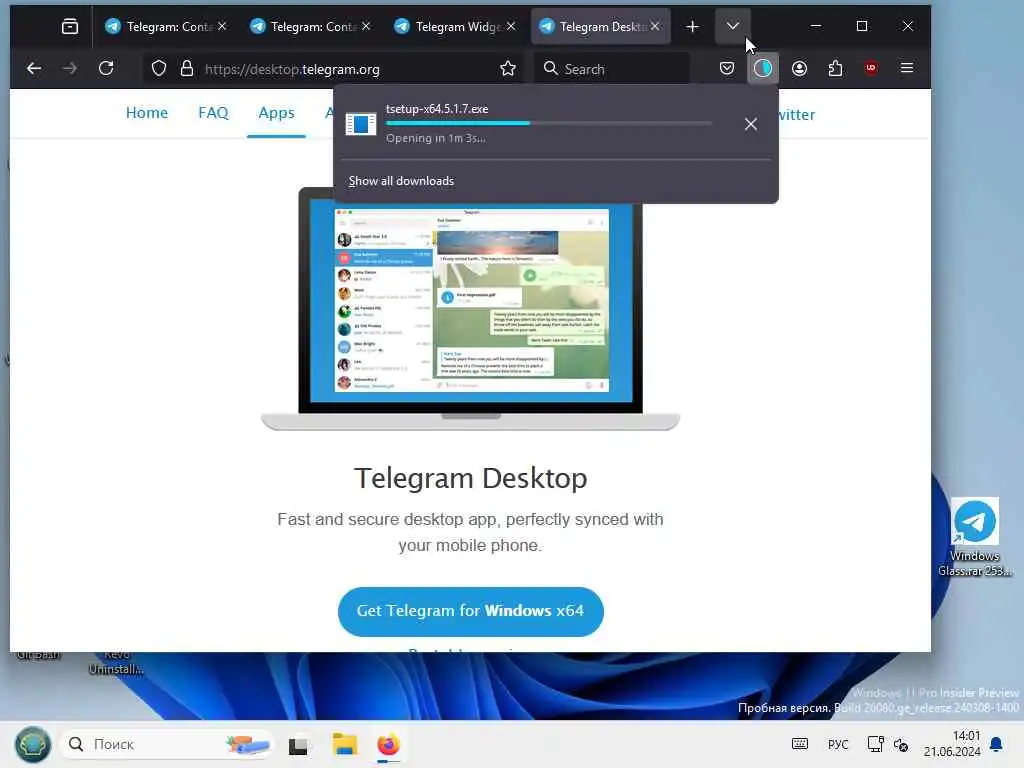The image size is (1024, 768).
Task: Click the muted volume tray icon
Action: pyautogui.click(x=901, y=744)
